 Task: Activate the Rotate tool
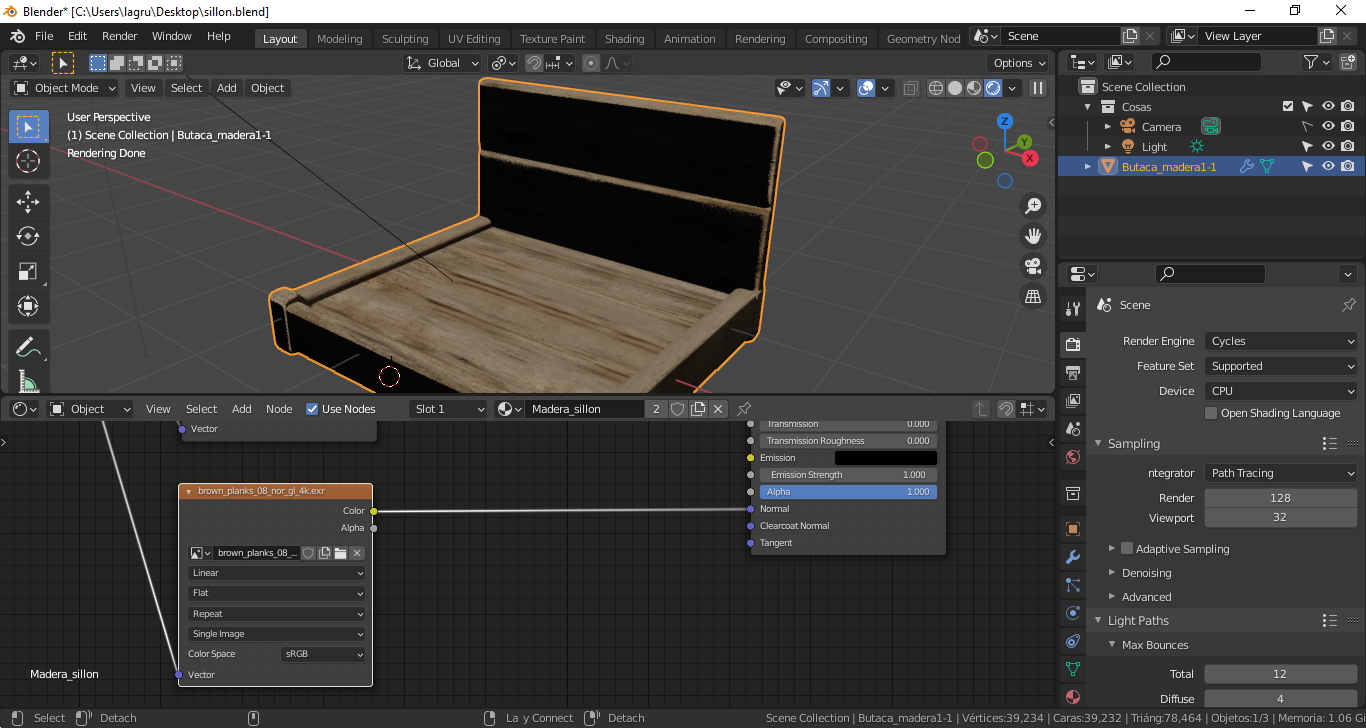click(28, 236)
